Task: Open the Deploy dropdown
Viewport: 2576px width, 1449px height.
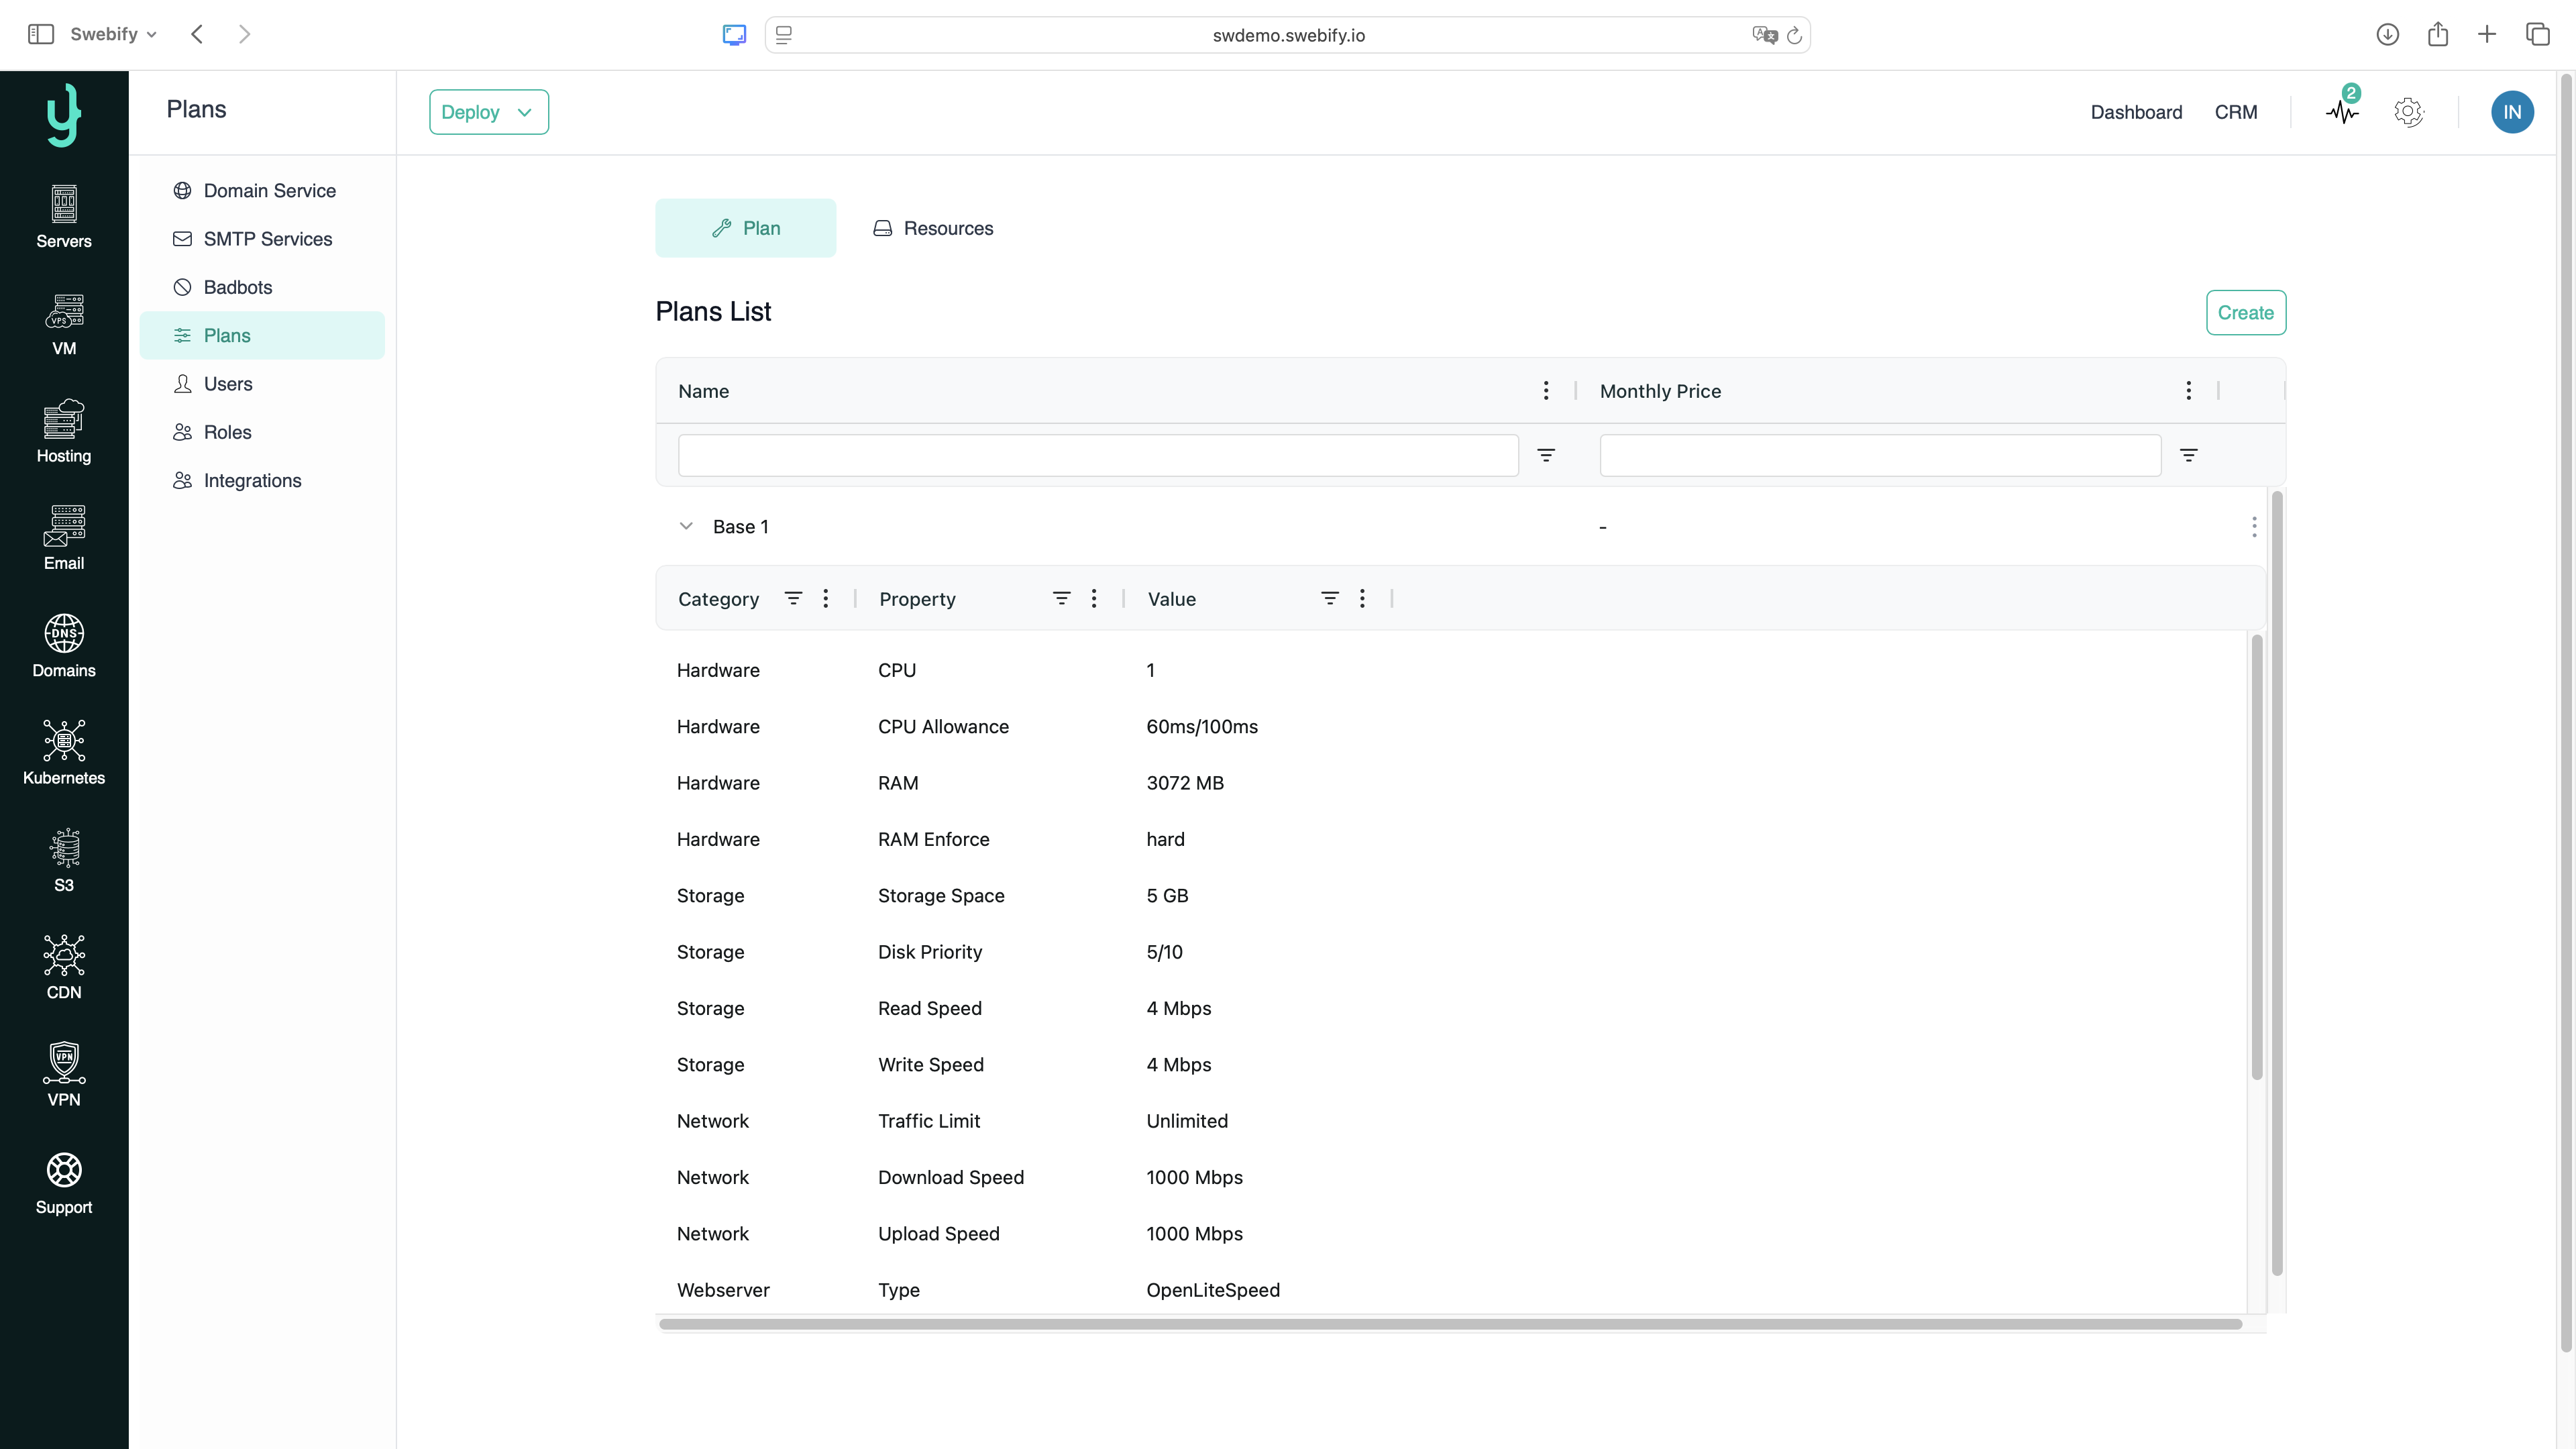Action: pyautogui.click(x=489, y=112)
